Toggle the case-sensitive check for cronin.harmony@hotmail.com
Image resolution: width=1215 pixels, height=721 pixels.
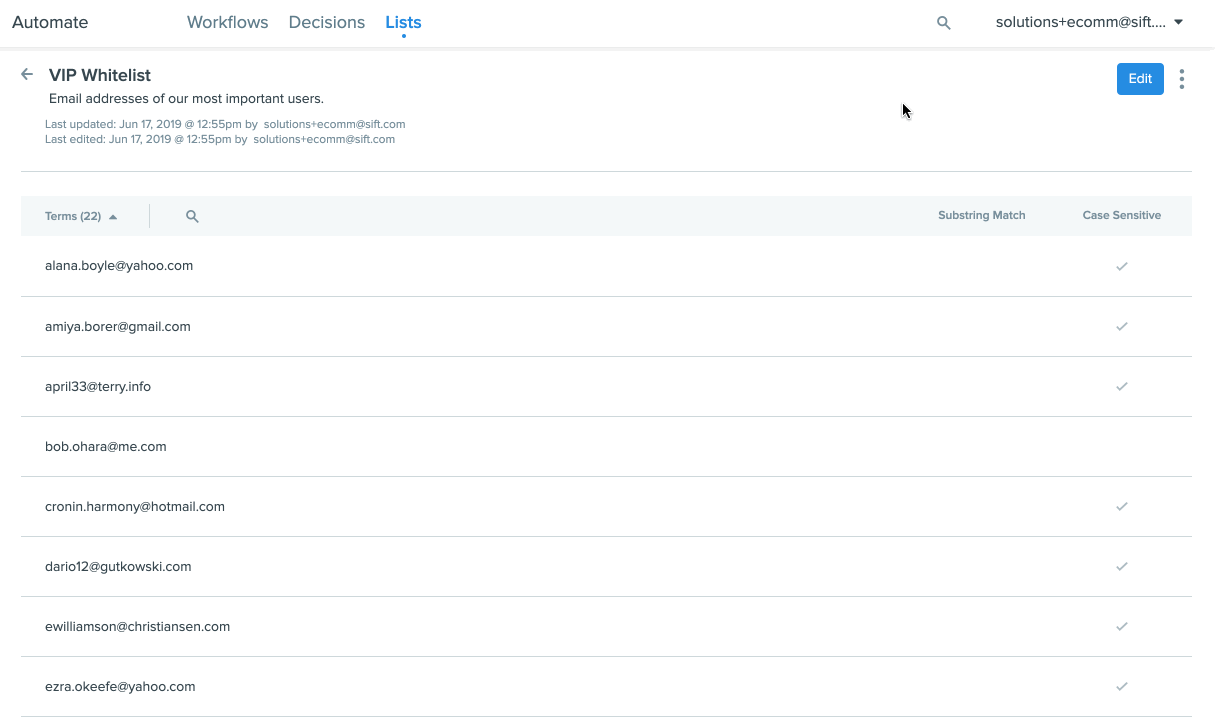coord(1122,506)
